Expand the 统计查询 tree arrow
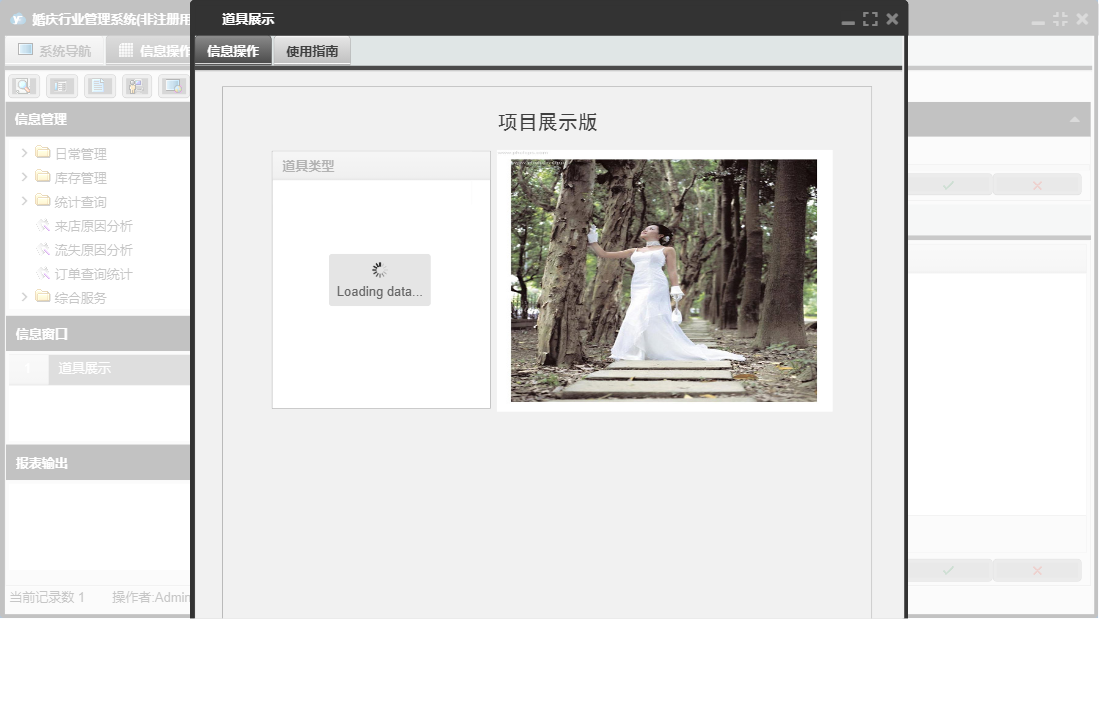The width and height of the screenshot is (1099, 705). [x=24, y=201]
